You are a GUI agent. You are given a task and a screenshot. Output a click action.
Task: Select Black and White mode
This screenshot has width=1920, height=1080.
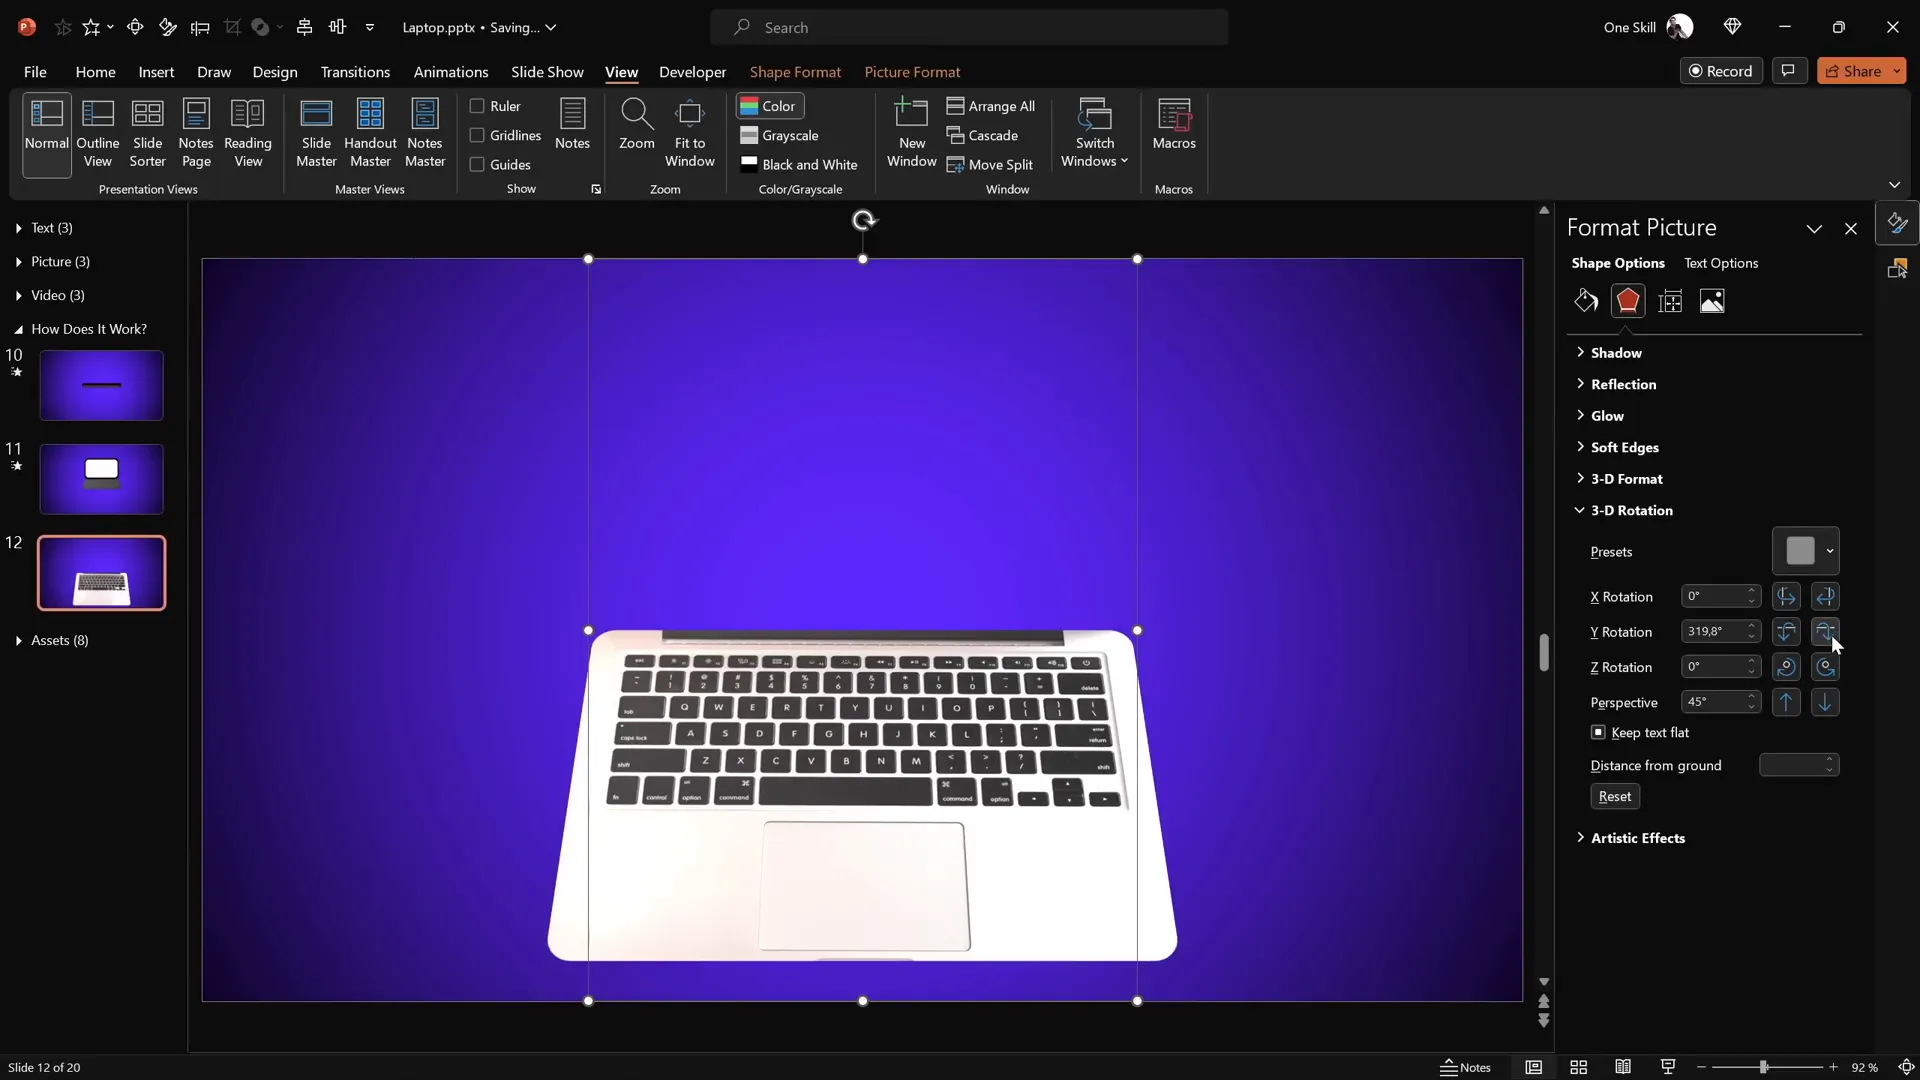tap(799, 164)
